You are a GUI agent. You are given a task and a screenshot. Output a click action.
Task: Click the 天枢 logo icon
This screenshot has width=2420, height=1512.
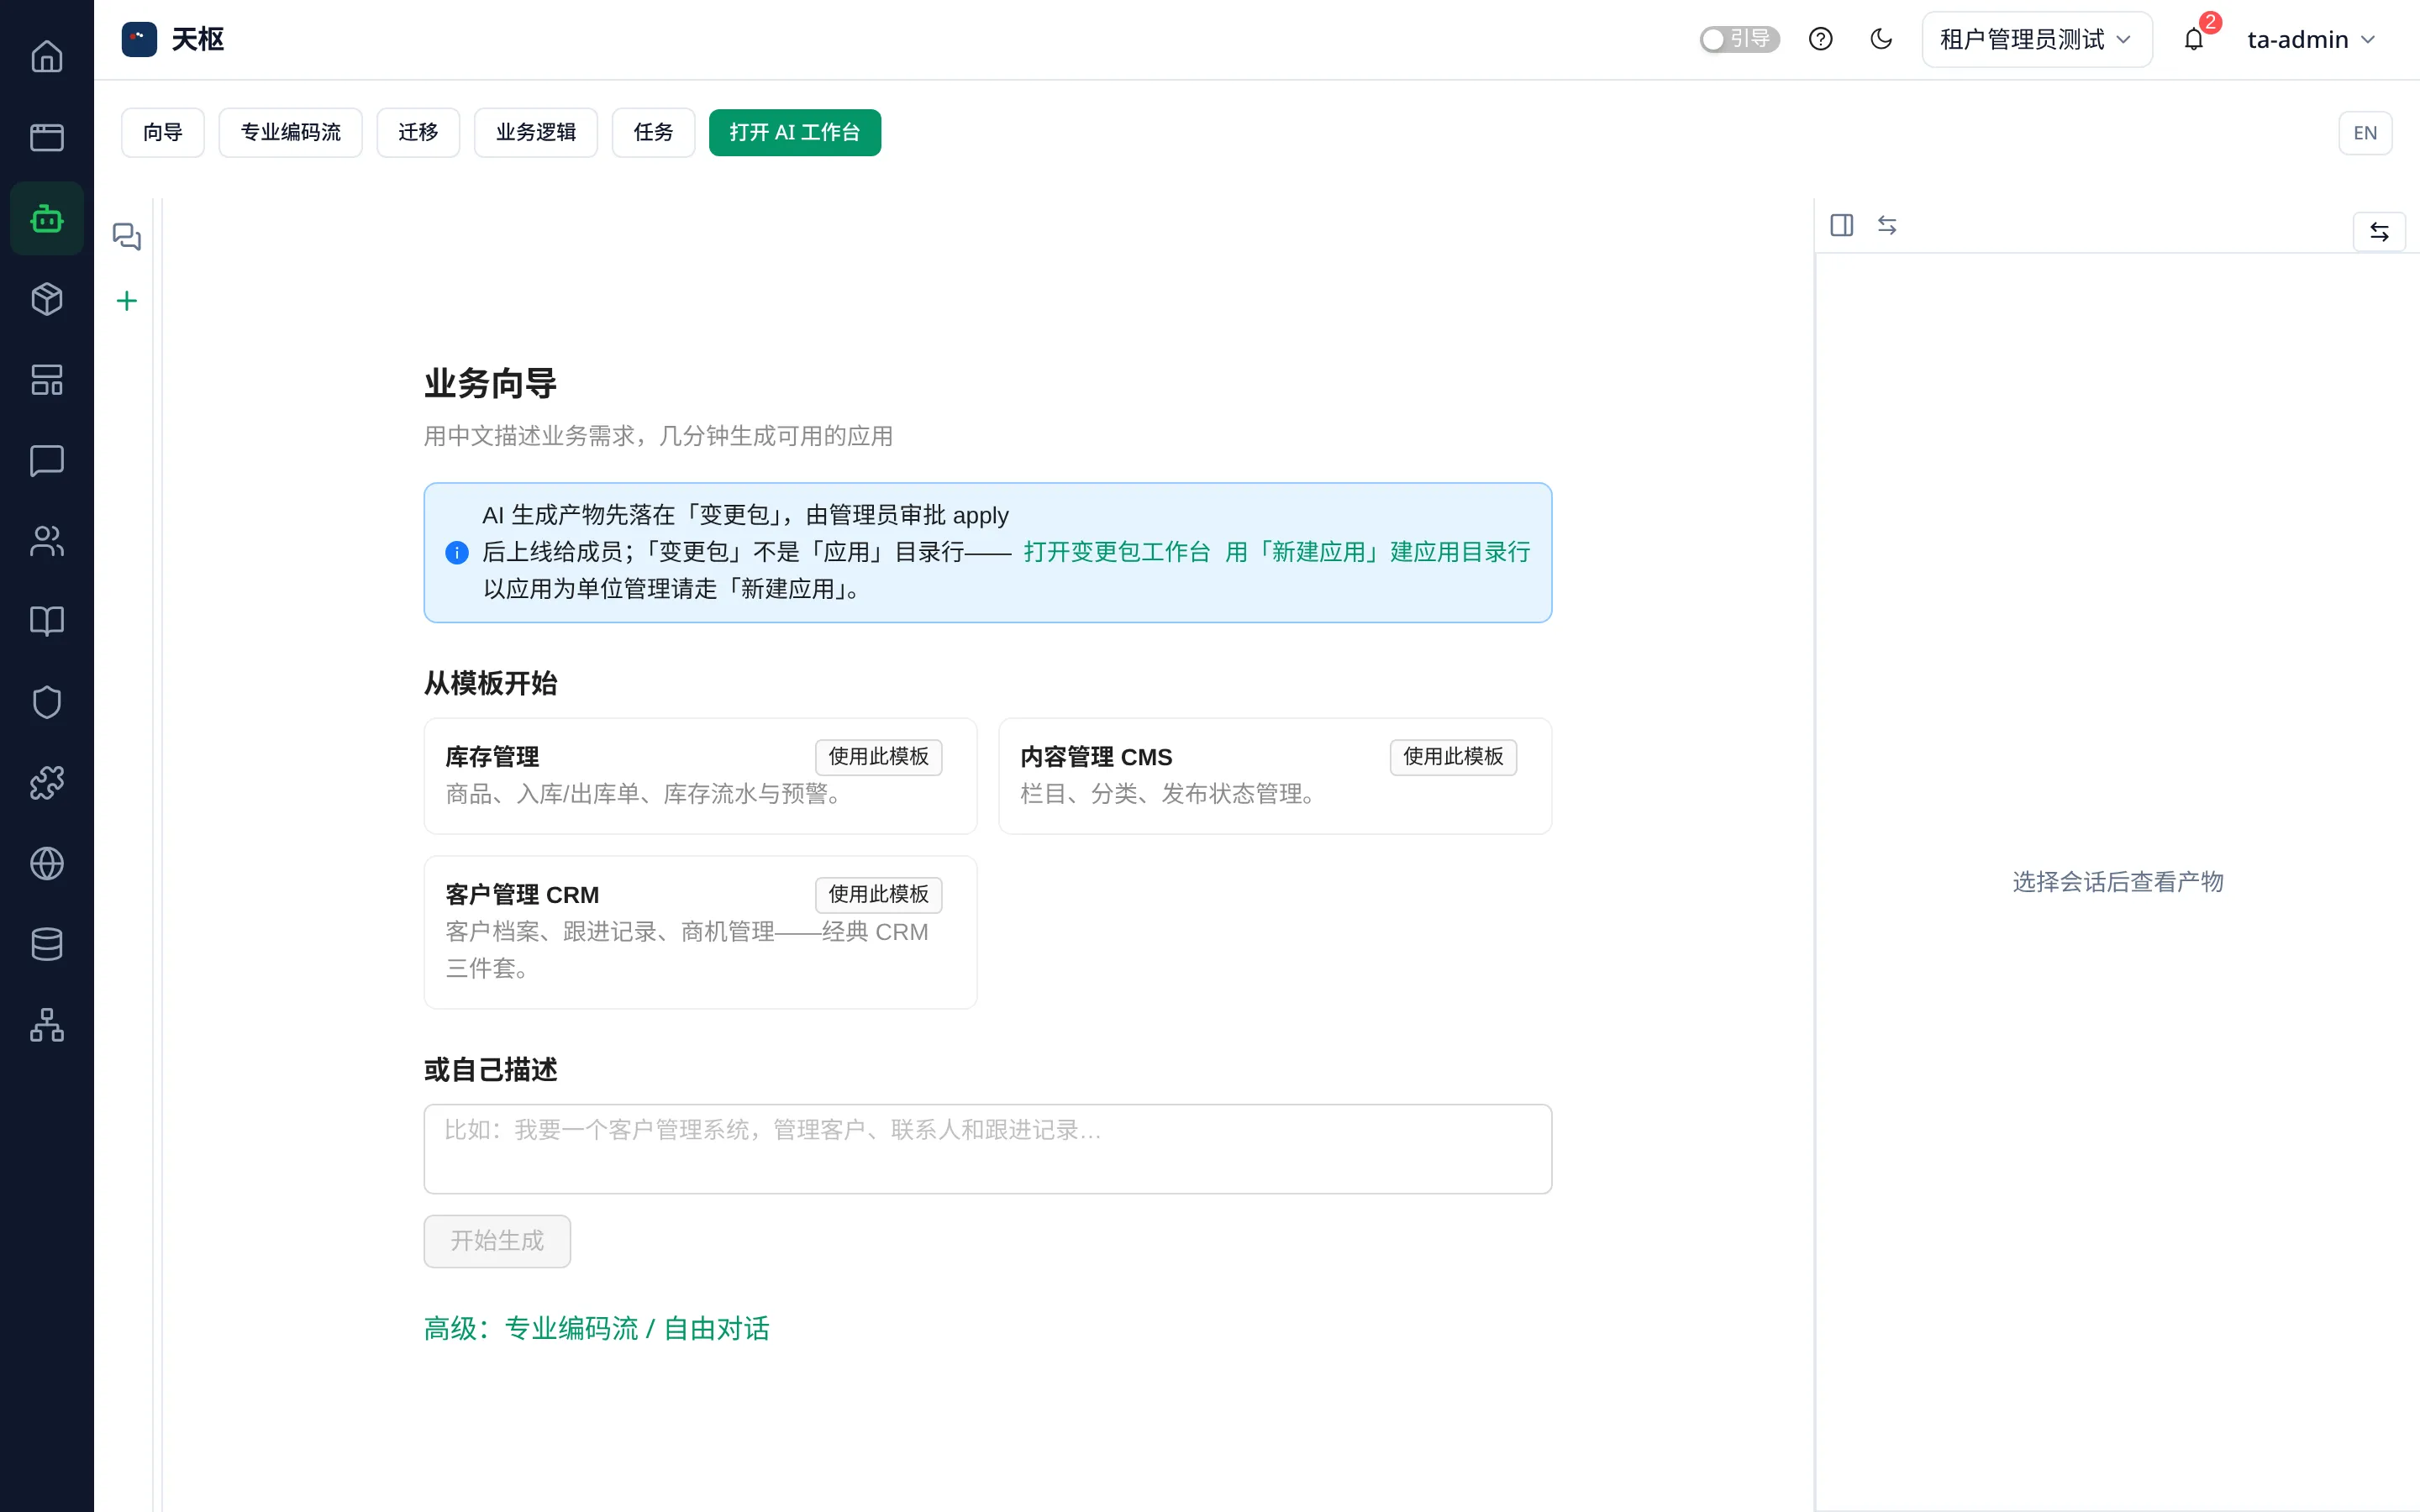click(x=139, y=39)
